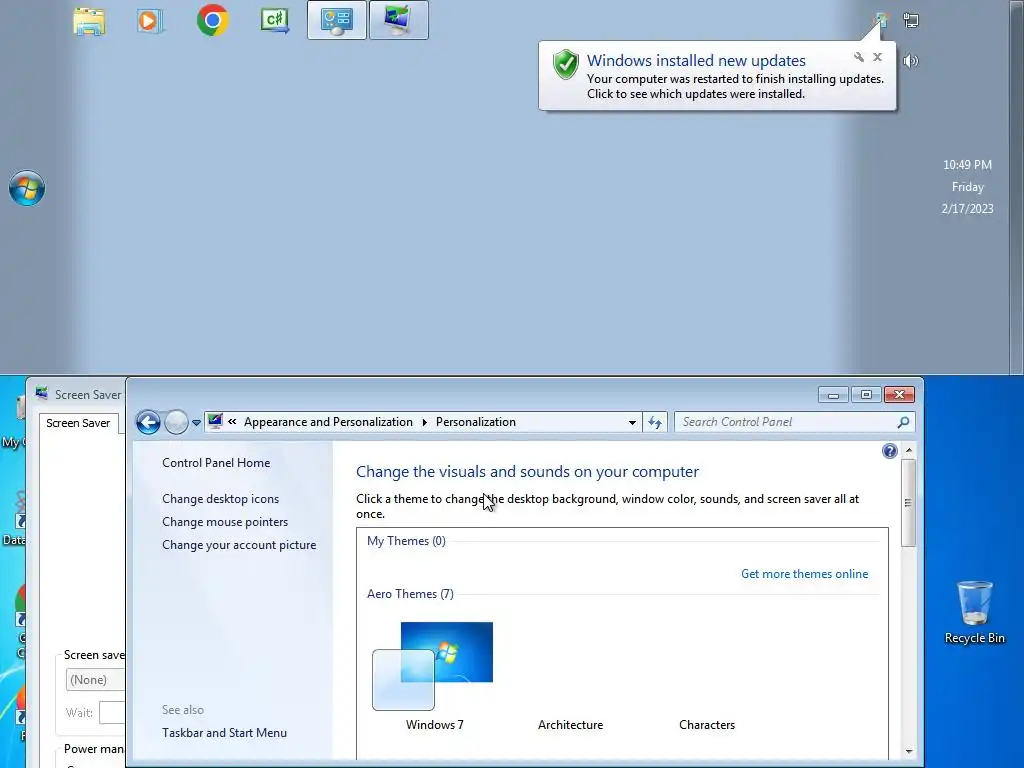Open Google Chrome from the taskbar
Screen dimensions: 1024x768
[213, 20]
